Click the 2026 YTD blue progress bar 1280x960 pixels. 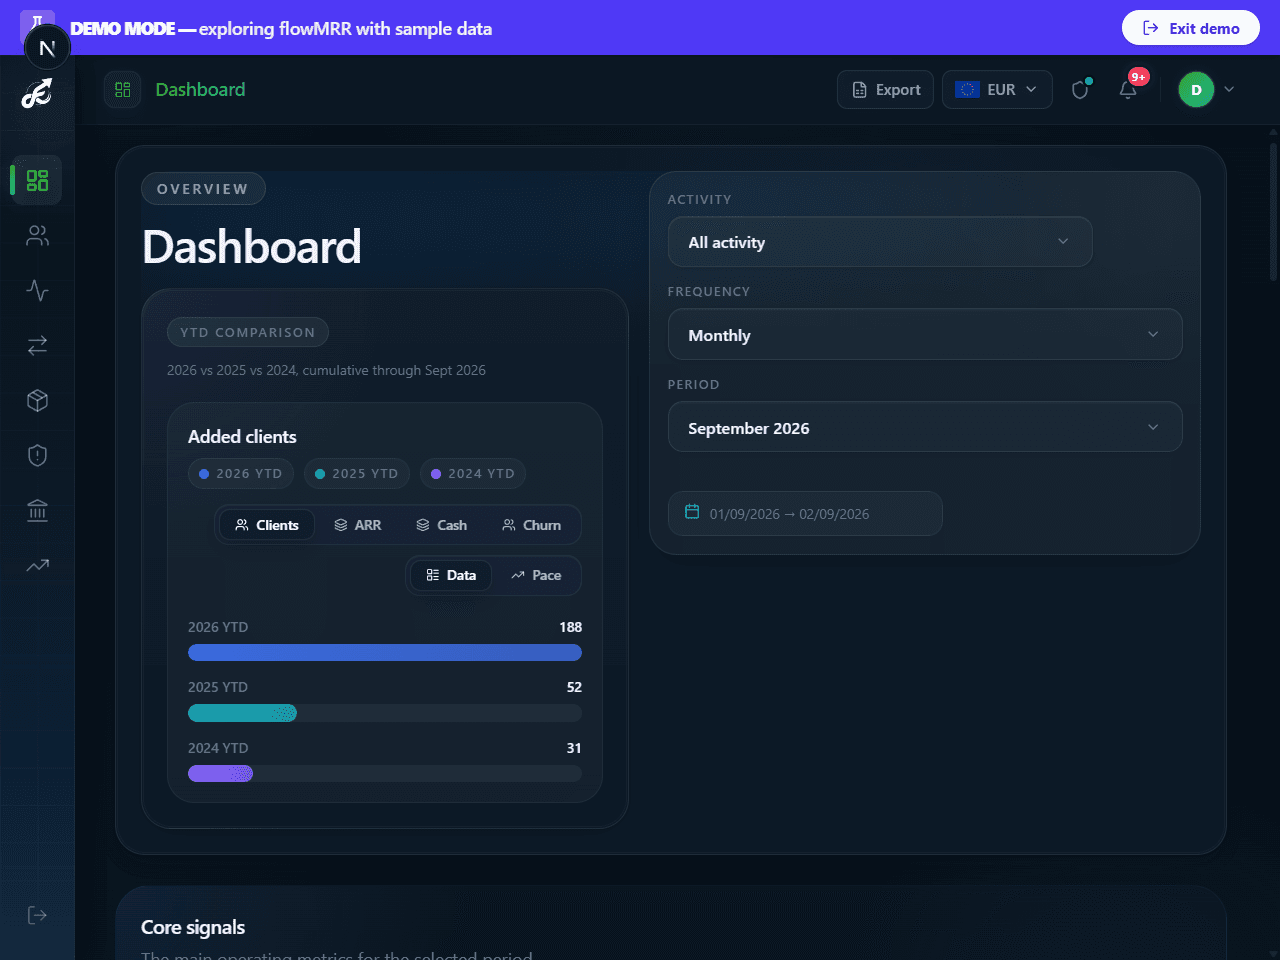coord(385,653)
